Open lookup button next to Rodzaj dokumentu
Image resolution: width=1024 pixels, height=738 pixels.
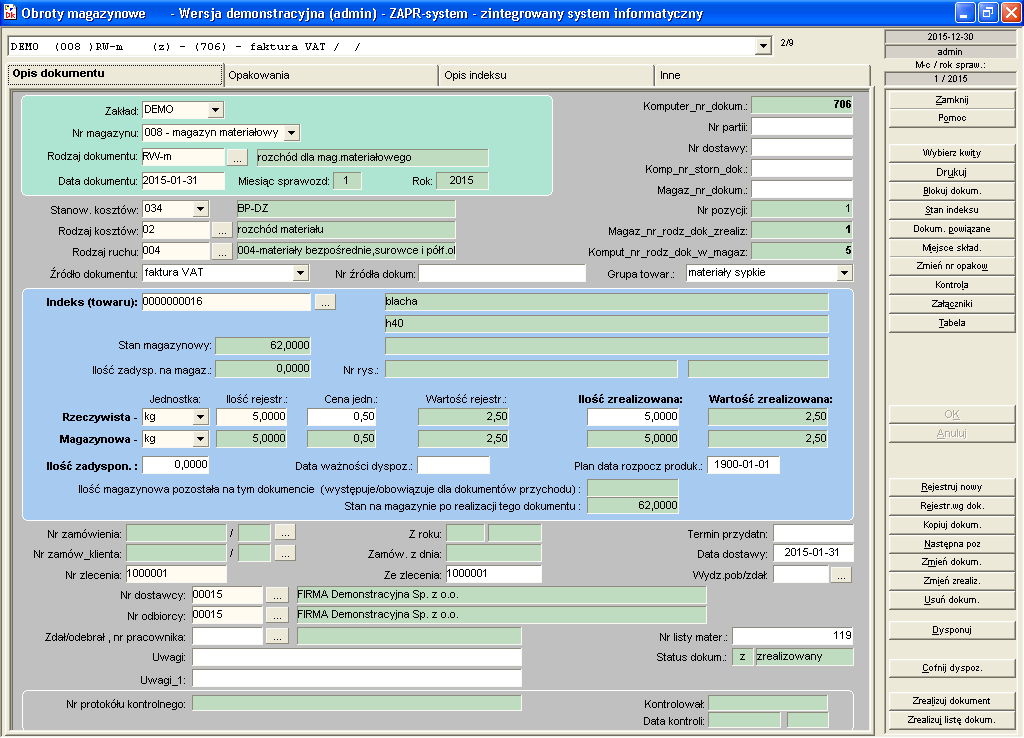point(236,157)
